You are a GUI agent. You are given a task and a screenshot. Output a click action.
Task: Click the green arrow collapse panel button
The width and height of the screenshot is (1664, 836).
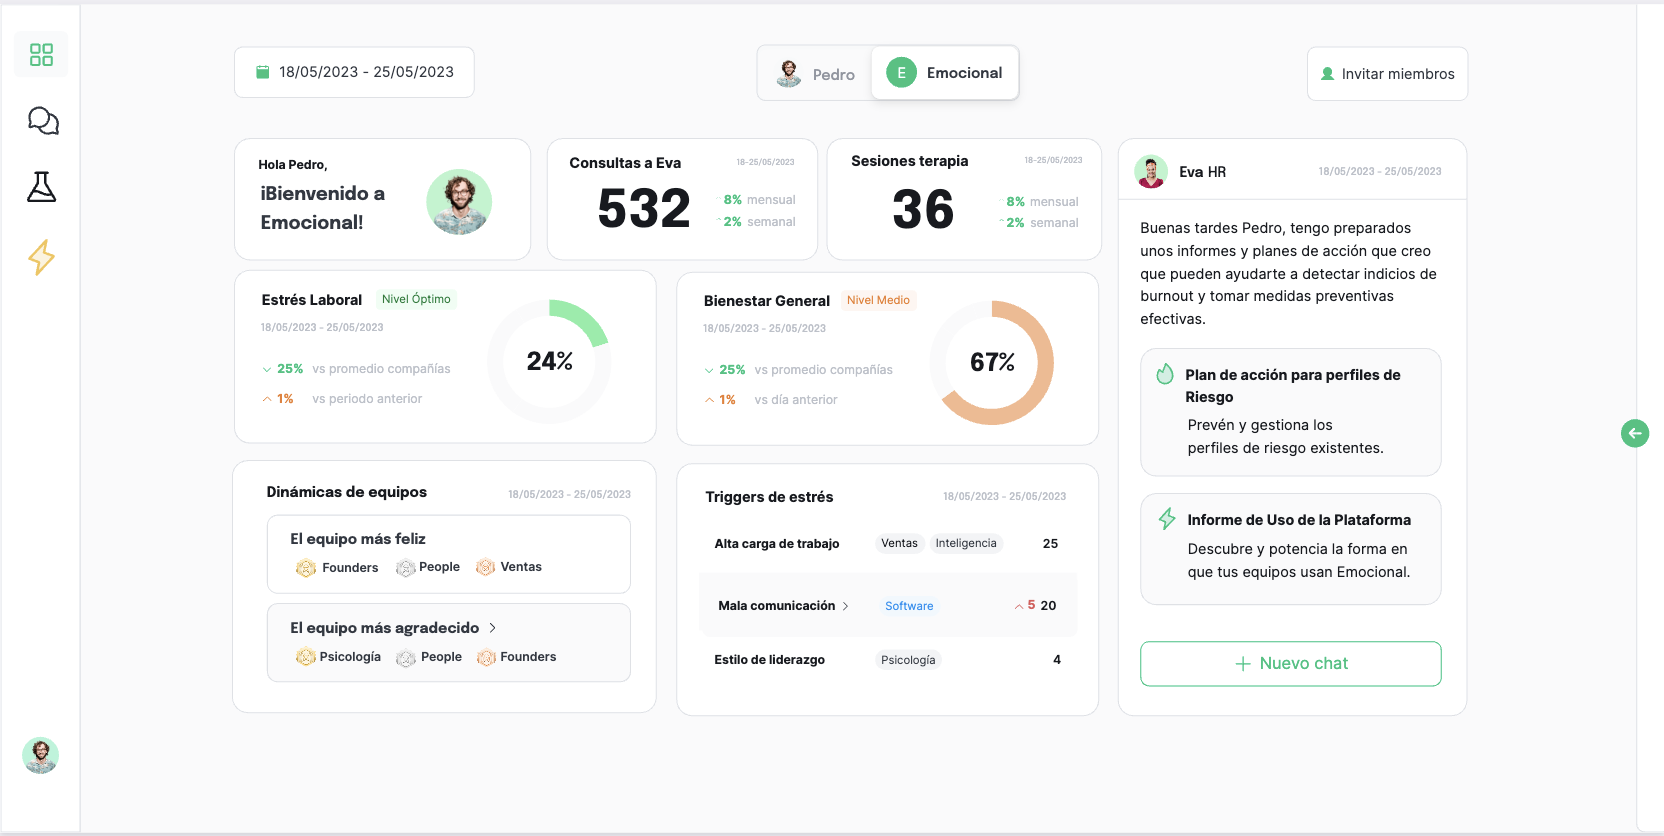[1634, 433]
